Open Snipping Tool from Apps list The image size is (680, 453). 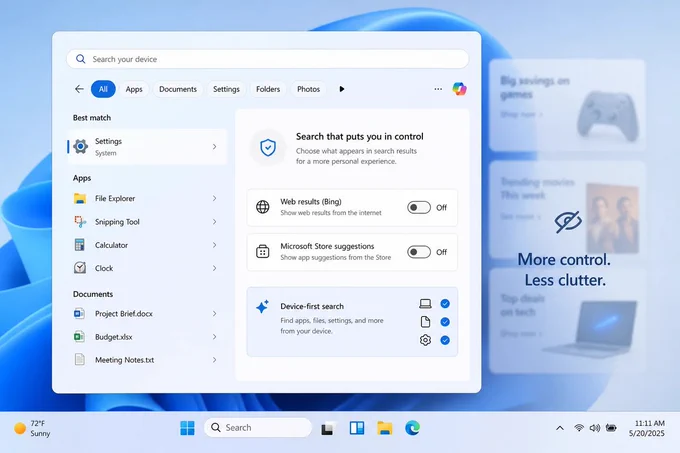point(147,222)
